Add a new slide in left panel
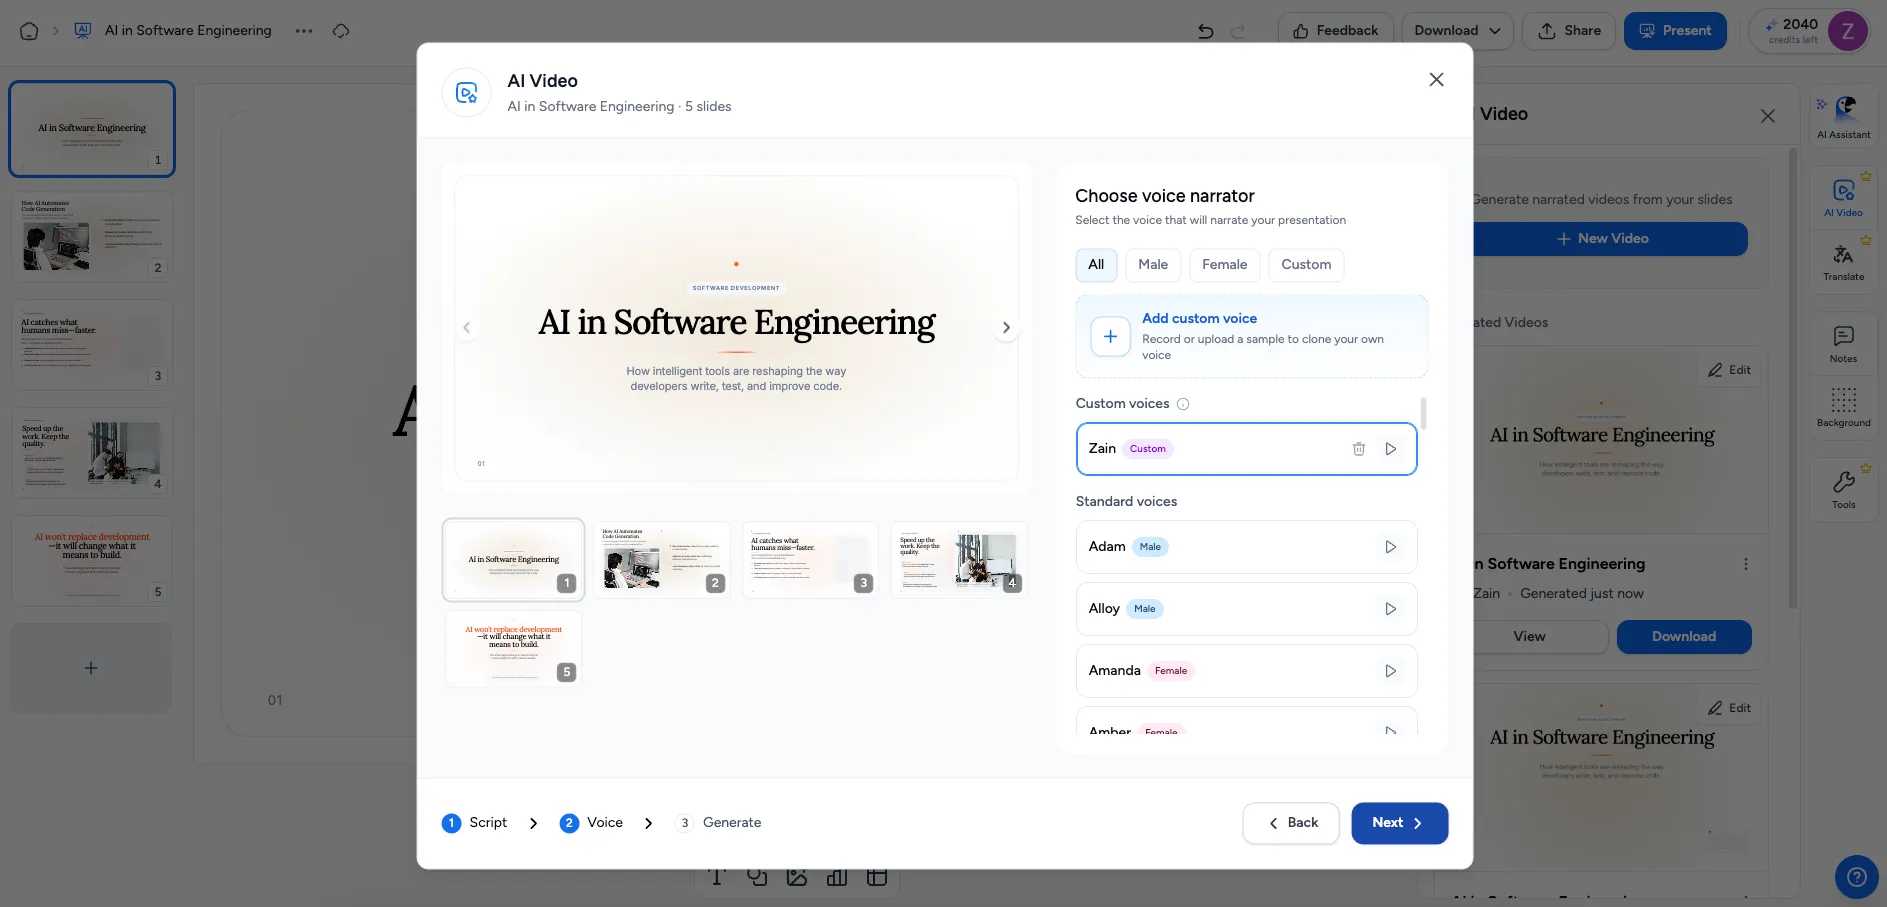This screenshot has height=907, width=1887. (x=91, y=668)
